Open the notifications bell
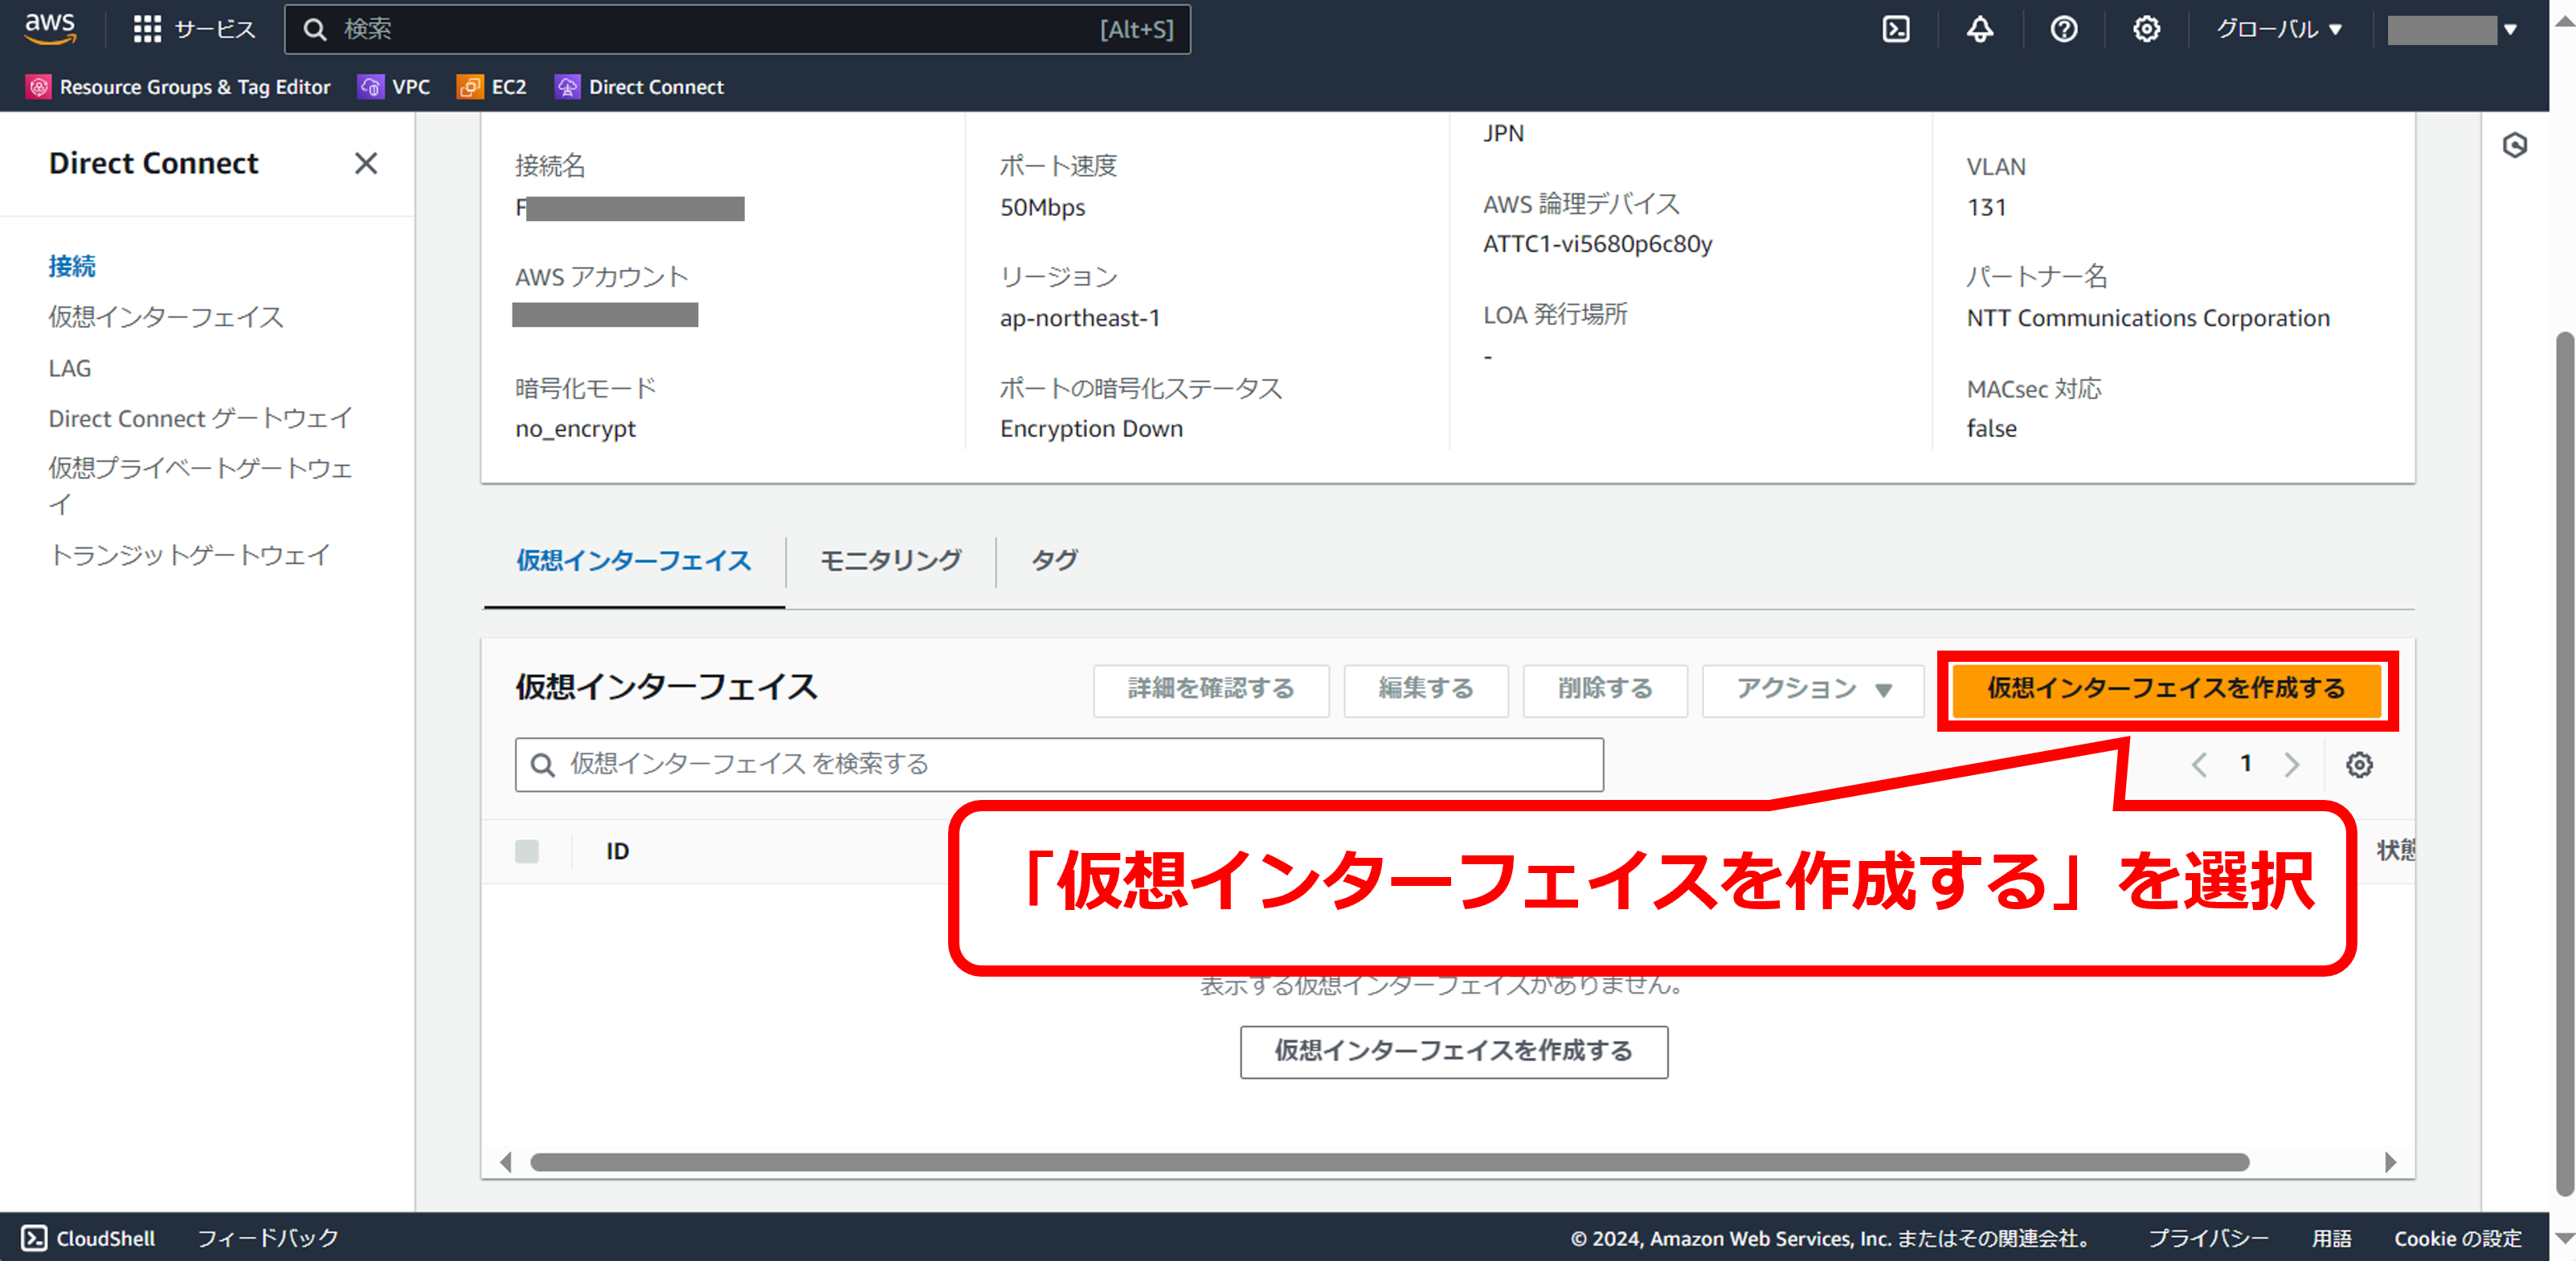The image size is (2576, 1261). coord(1979,29)
